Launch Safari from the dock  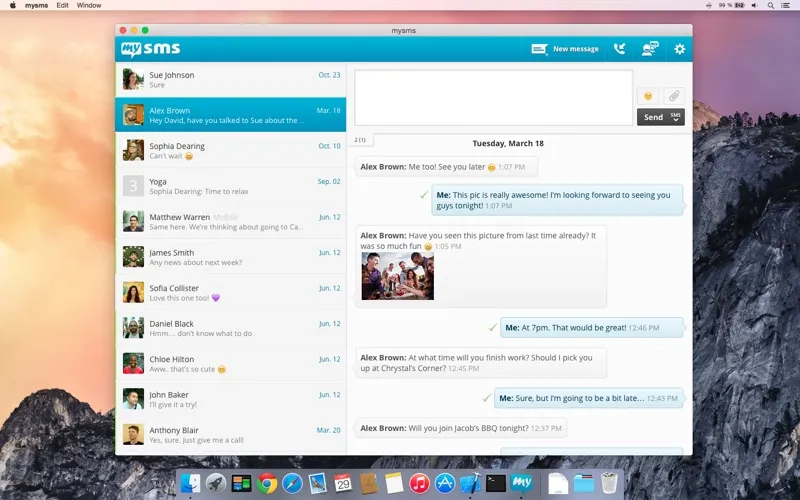(x=292, y=483)
